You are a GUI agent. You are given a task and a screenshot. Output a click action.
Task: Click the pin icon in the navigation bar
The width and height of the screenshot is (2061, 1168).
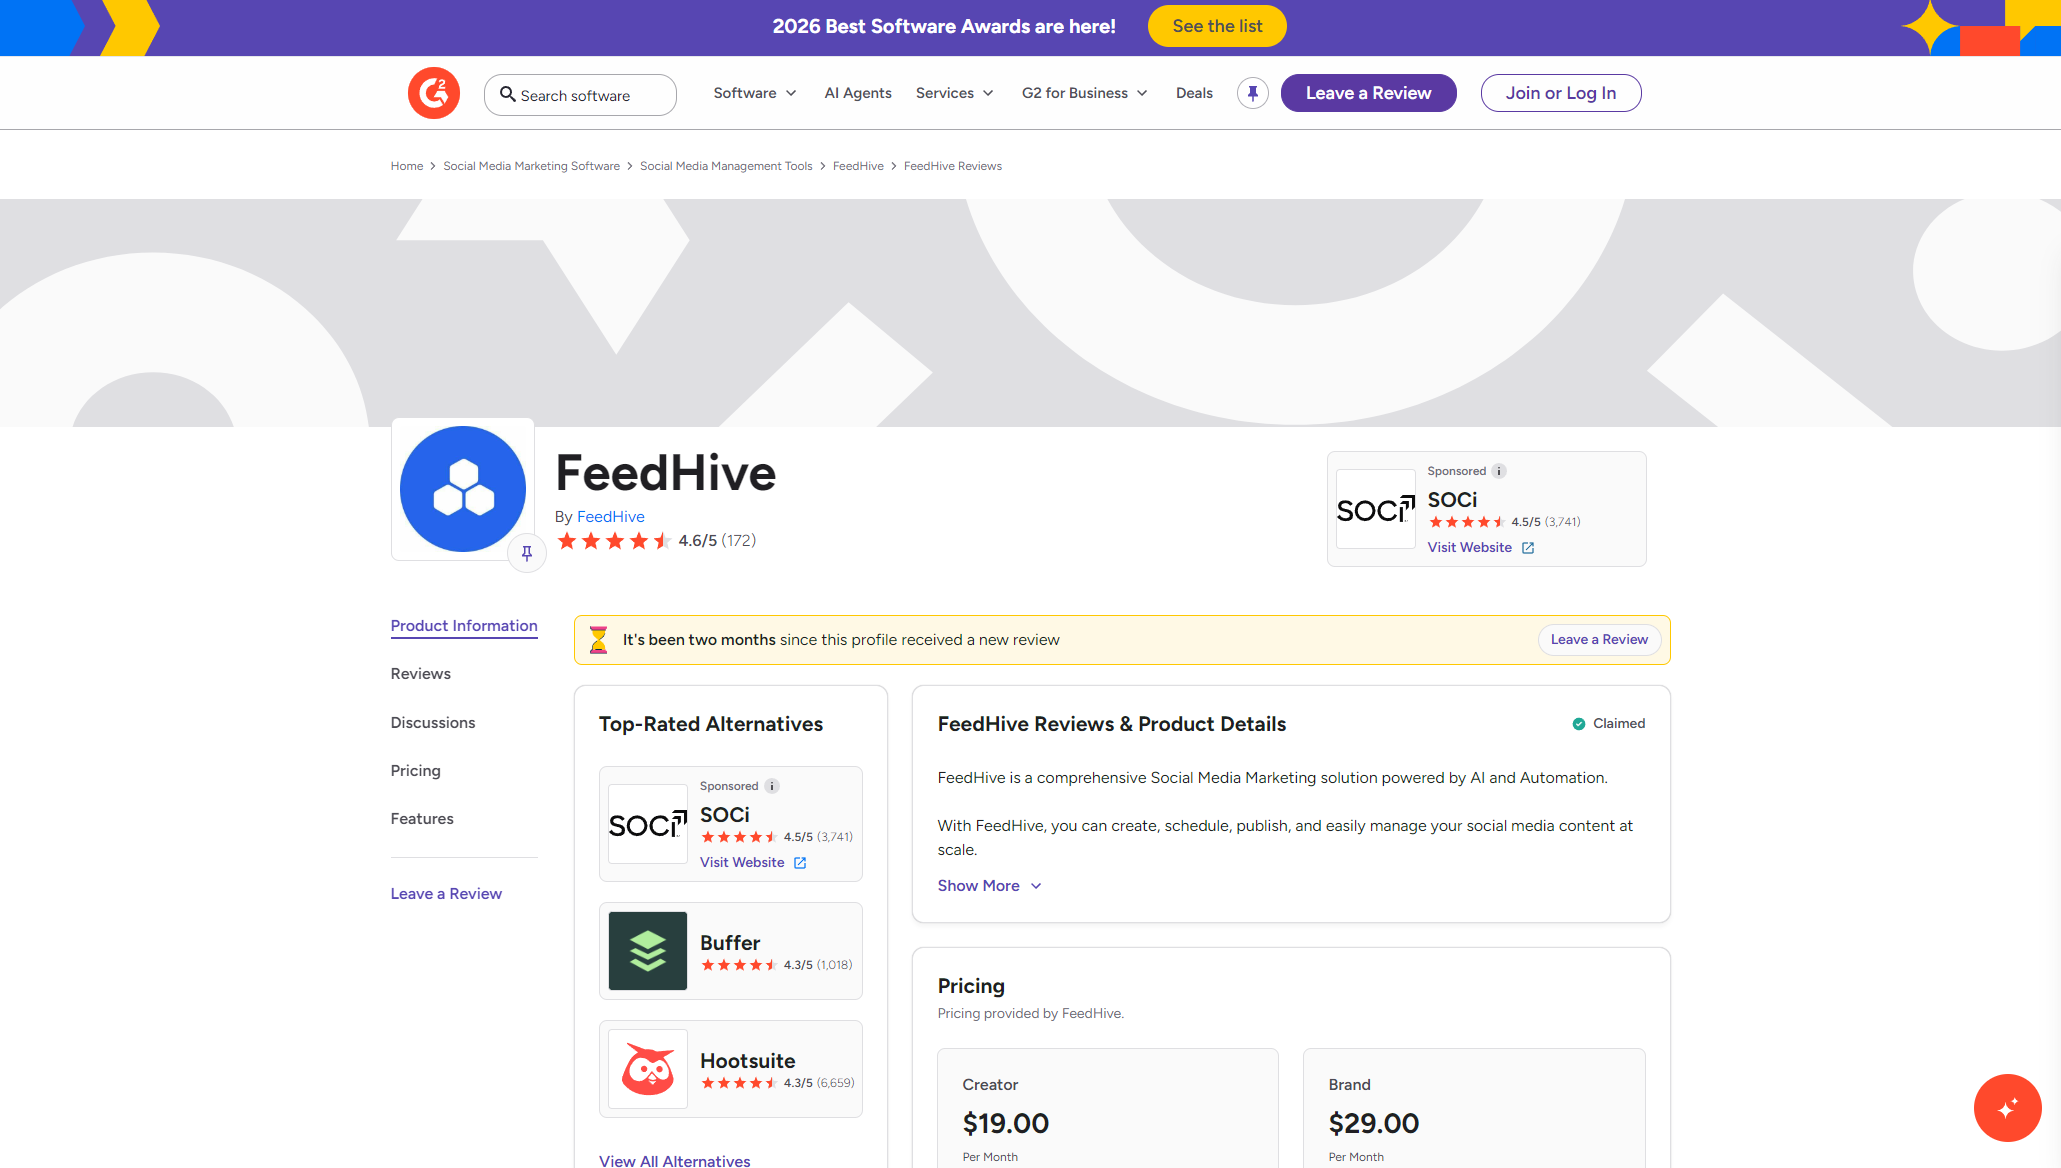(1252, 93)
